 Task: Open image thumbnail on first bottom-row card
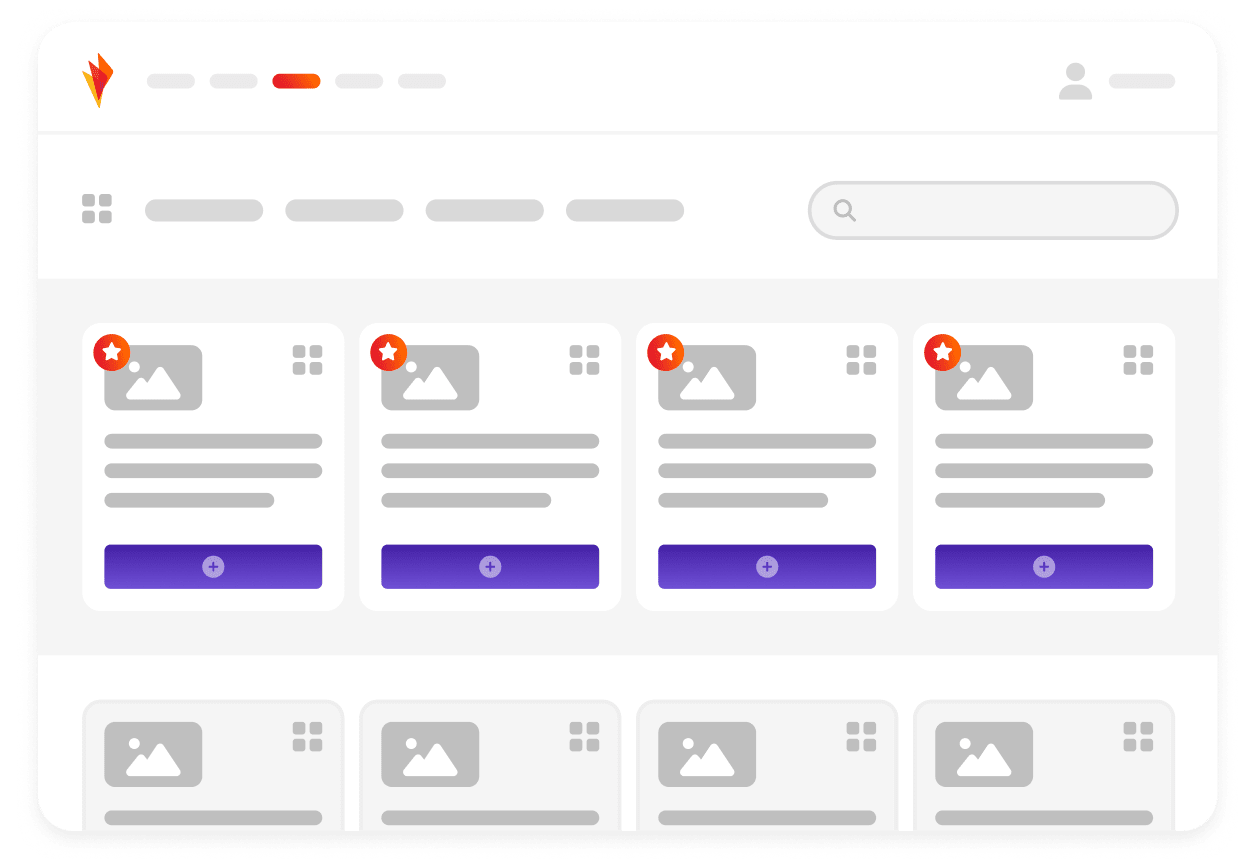(153, 754)
